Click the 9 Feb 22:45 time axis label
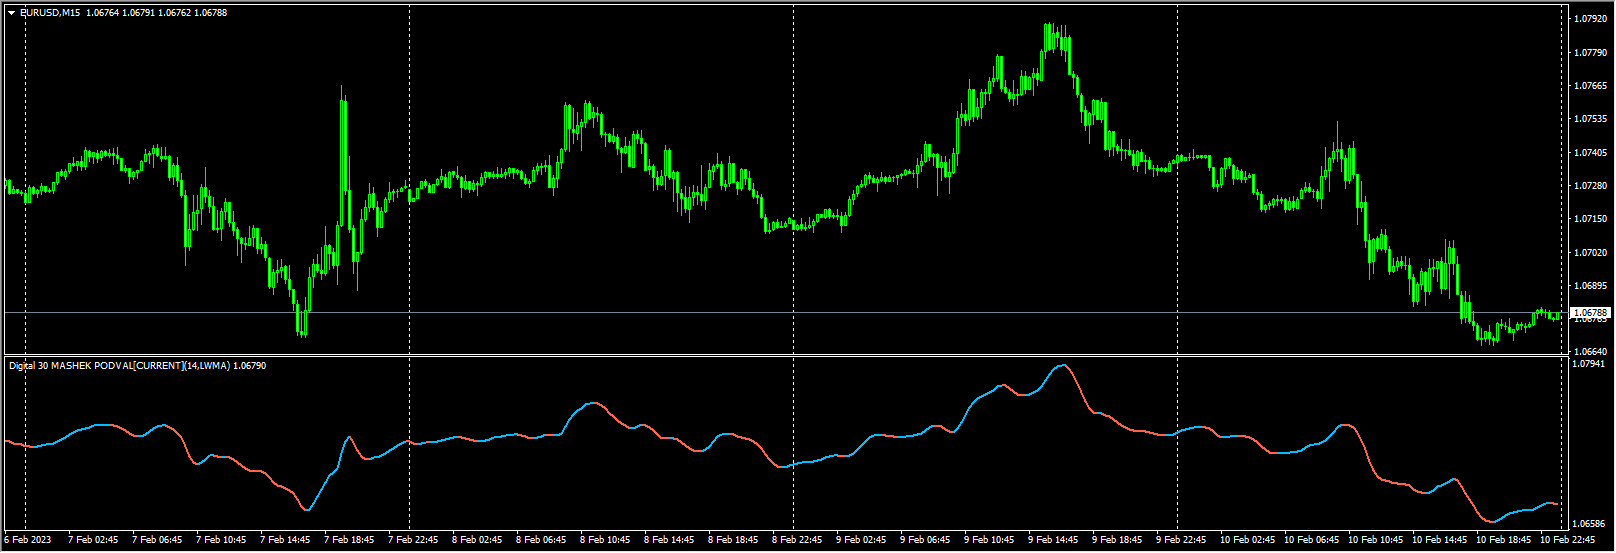The width and height of the screenshot is (1616, 553). pyautogui.click(x=1181, y=540)
